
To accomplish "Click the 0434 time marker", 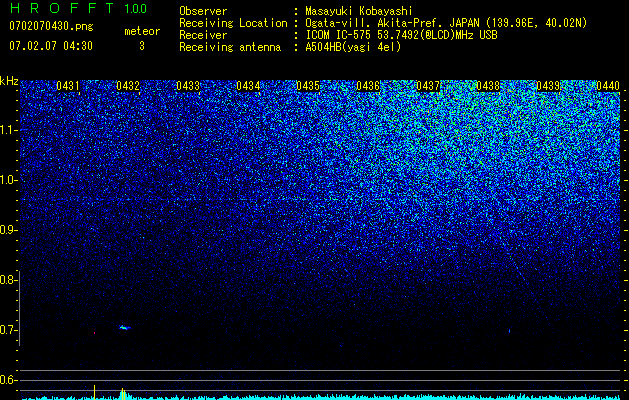I will point(248,86).
